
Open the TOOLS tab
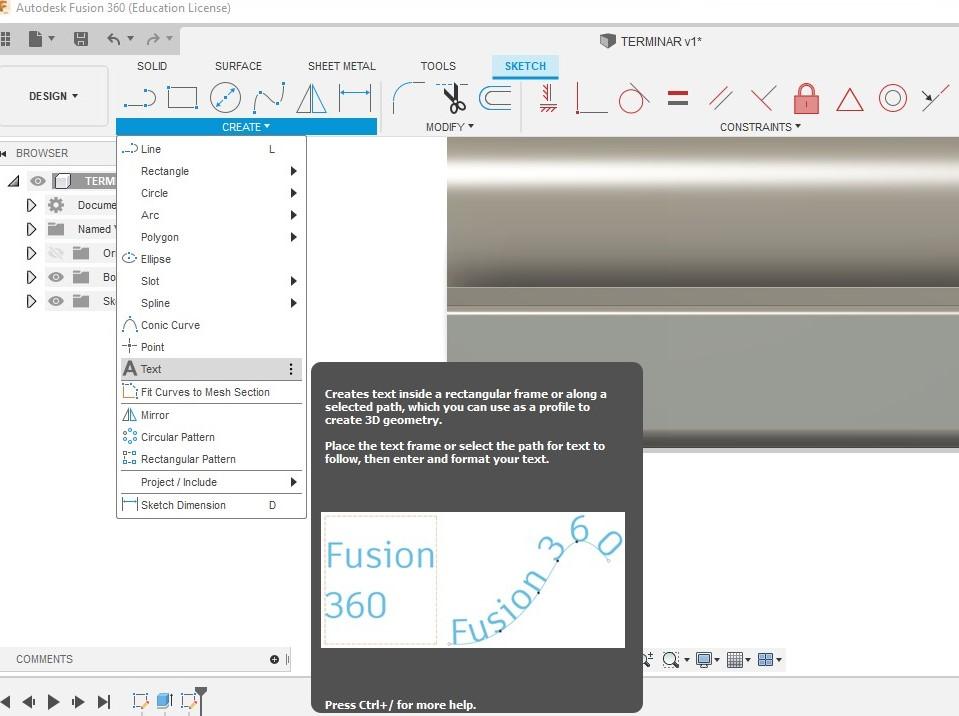438,66
